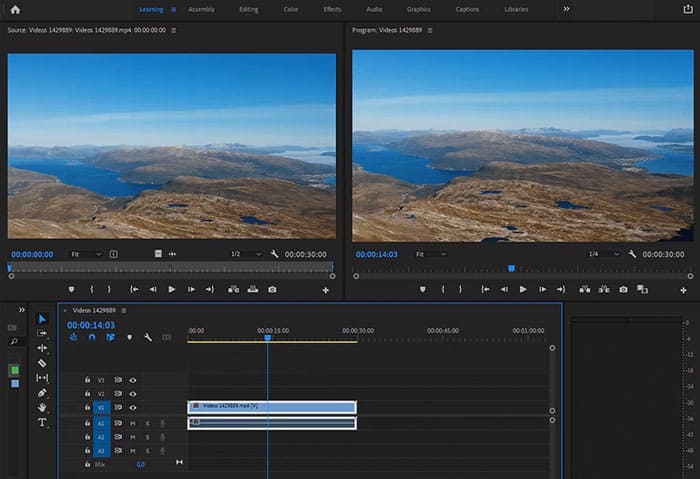The image size is (700, 479).
Task: Open Source panel menu
Action: pyautogui.click(x=174, y=30)
